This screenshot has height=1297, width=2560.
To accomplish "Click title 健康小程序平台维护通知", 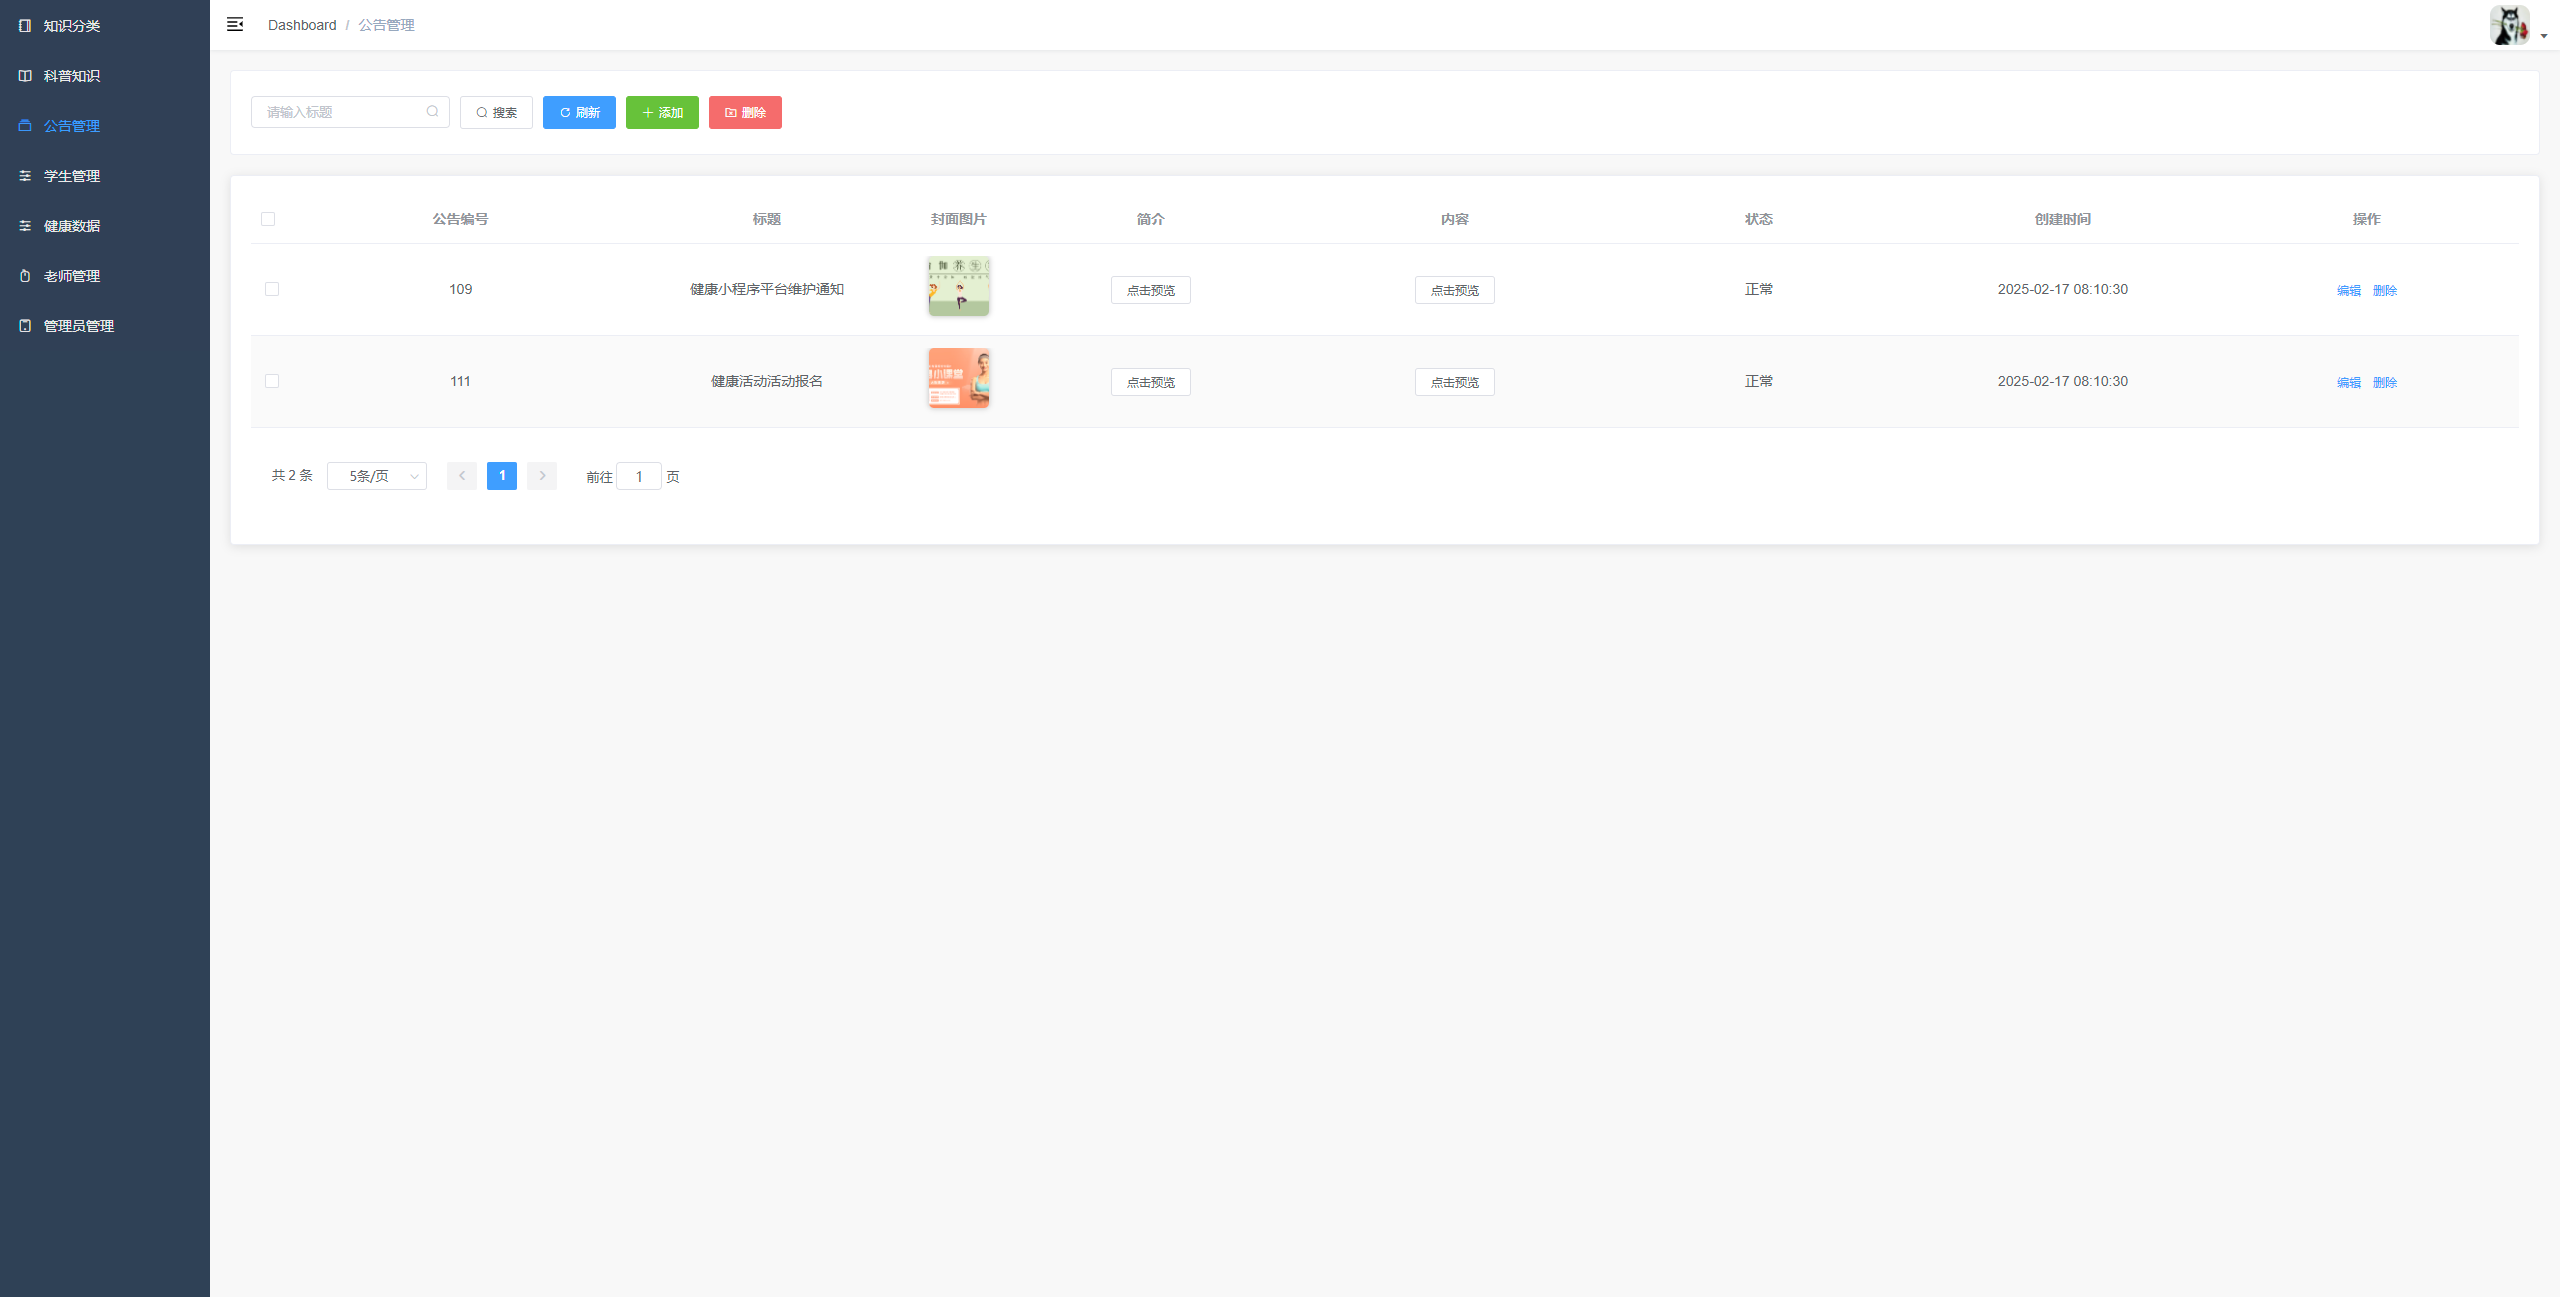I will 767,289.
